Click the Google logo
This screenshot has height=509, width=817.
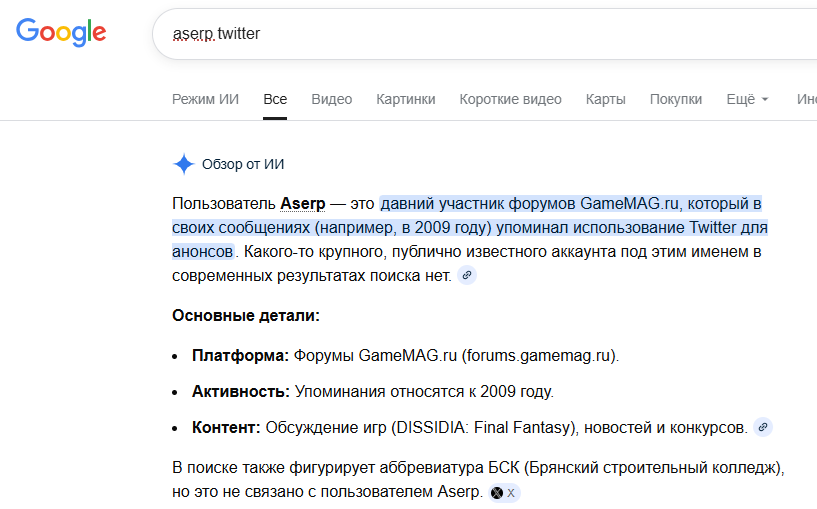pyautogui.click(x=61, y=32)
